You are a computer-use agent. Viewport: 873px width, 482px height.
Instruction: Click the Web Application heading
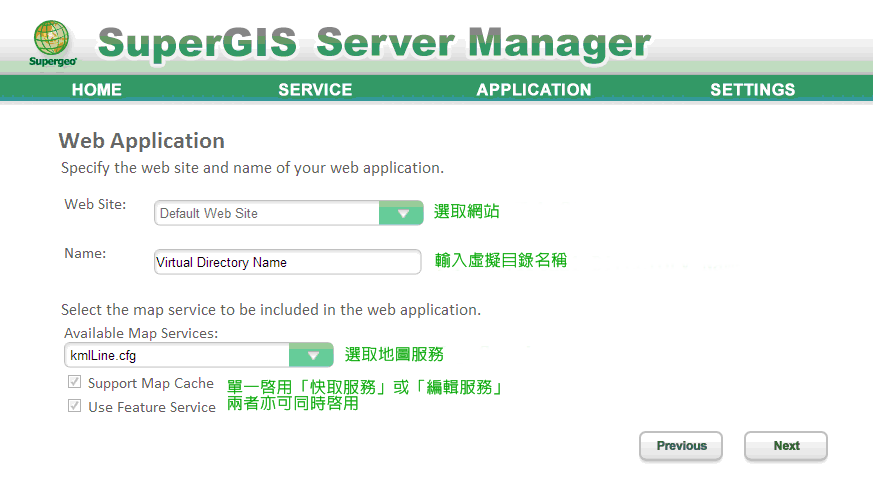pyautogui.click(x=141, y=141)
